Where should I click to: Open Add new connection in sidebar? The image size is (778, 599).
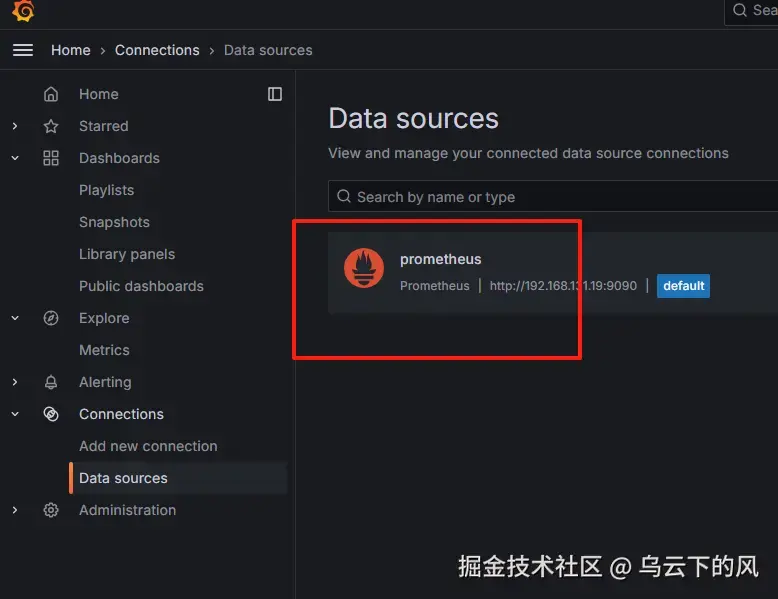(x=148, y=446)
